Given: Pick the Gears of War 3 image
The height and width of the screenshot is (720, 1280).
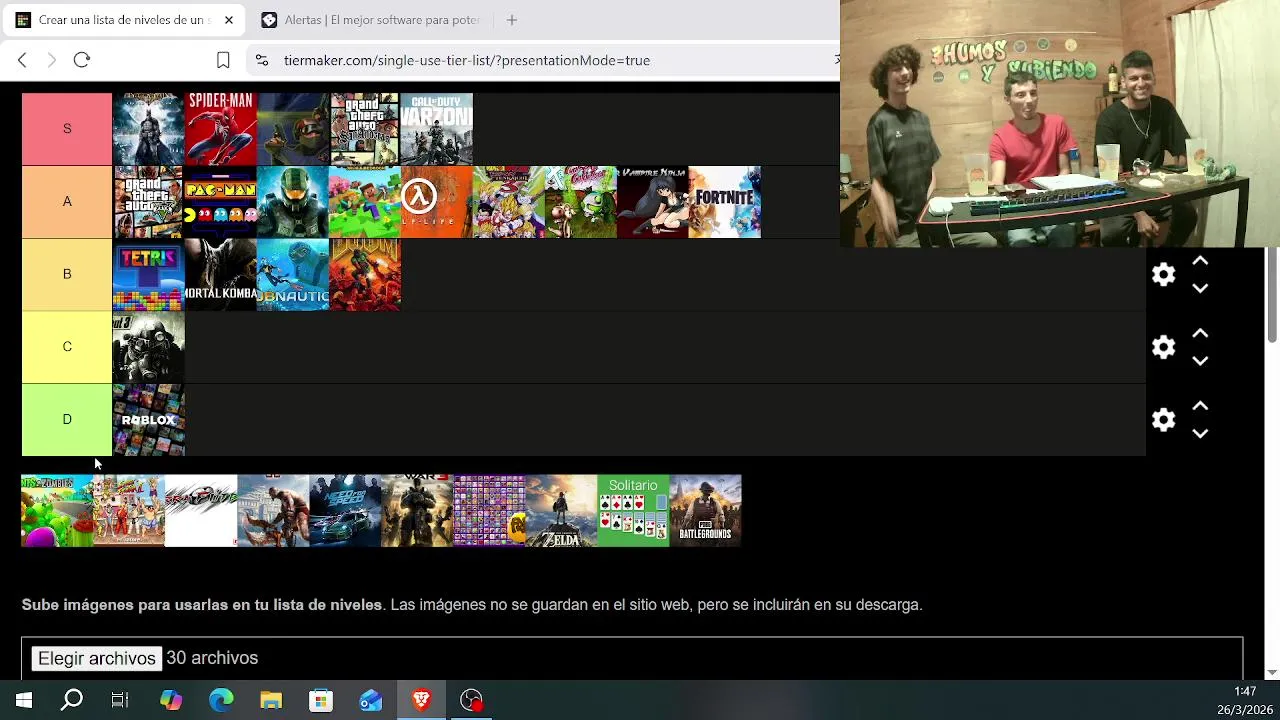Looking at the screenshot, I should coord(417,511).
